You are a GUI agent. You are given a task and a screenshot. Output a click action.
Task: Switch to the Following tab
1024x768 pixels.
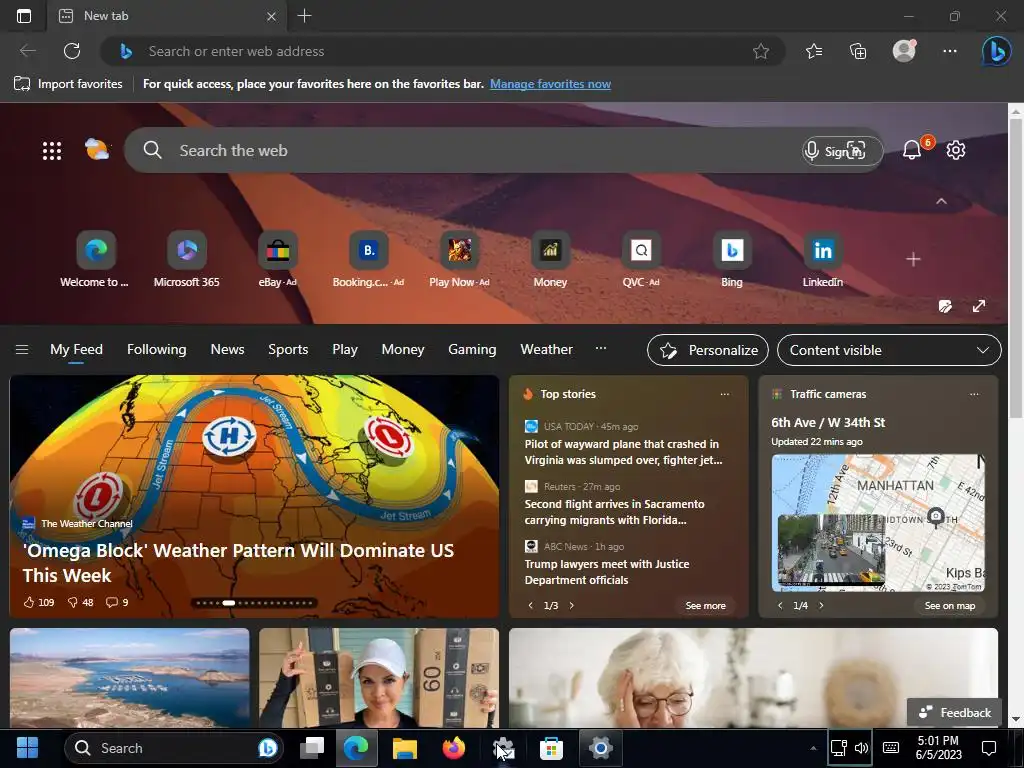pyautogui.click(x=157, y=349)
